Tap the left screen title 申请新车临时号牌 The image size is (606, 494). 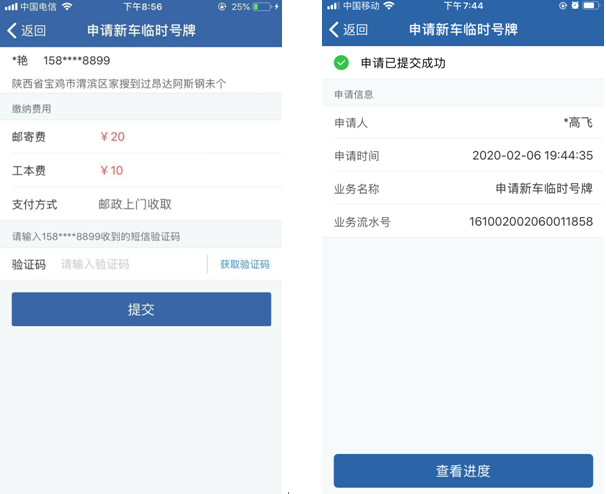coord(141,30)
